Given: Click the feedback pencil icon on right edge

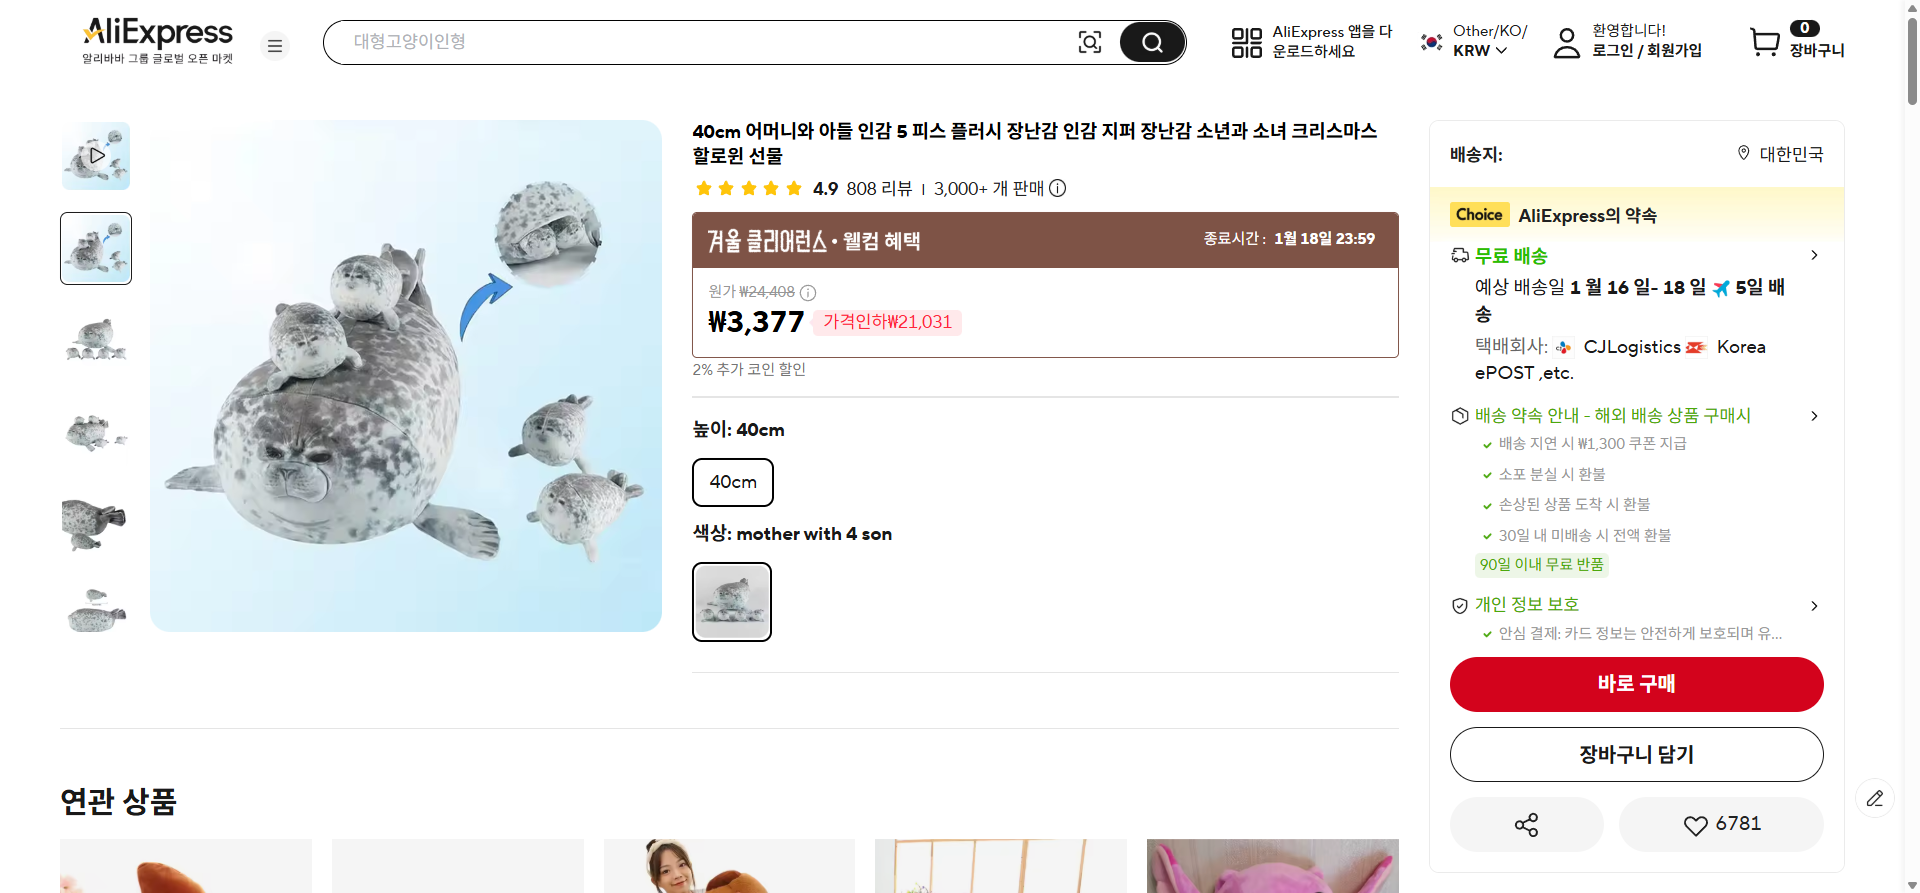Looking at the screenshot, I should tap(1874, 798).
